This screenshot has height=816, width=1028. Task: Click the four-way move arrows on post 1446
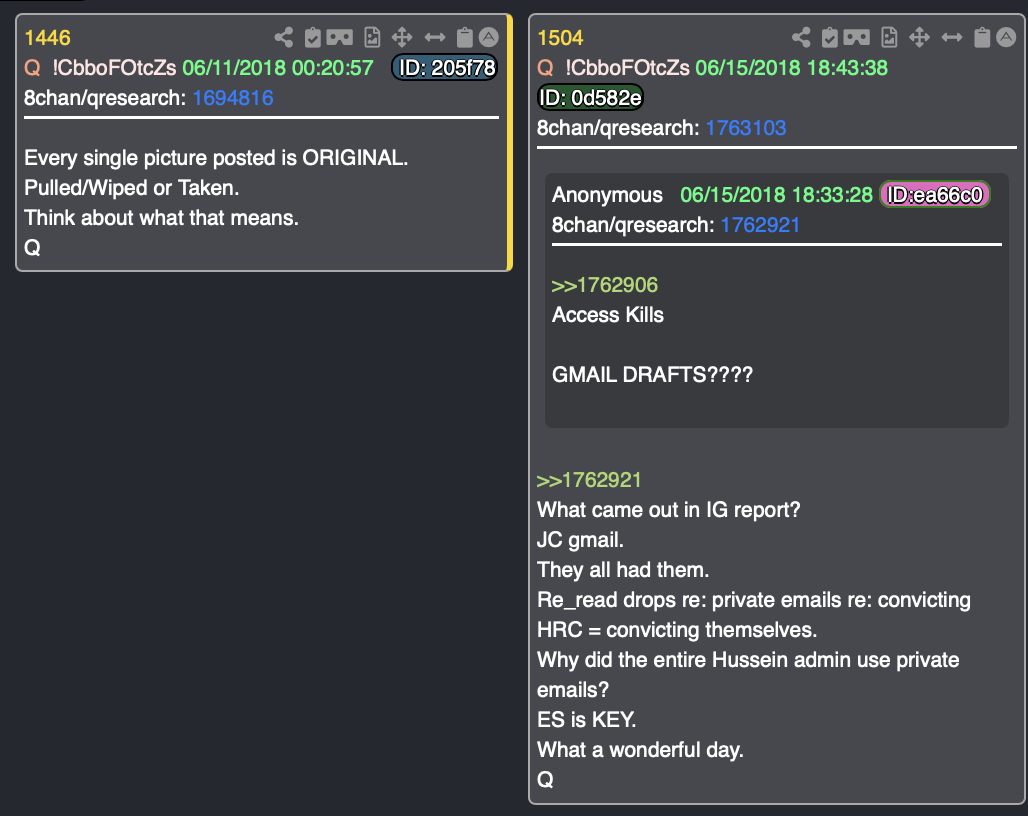click(x=402, y=37)
